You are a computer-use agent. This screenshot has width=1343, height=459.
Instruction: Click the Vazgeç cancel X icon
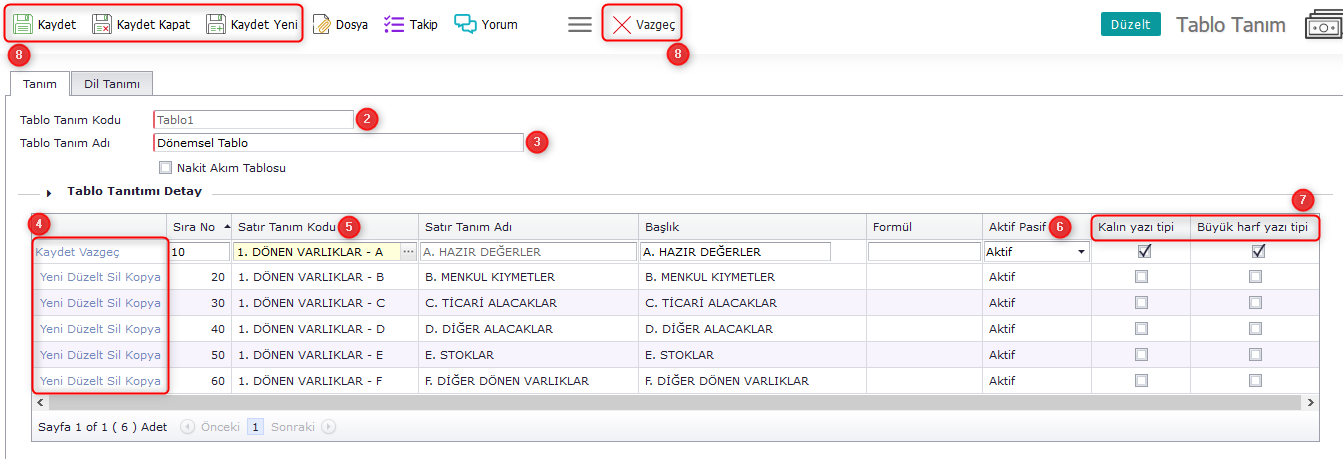[x=621, y=24]
